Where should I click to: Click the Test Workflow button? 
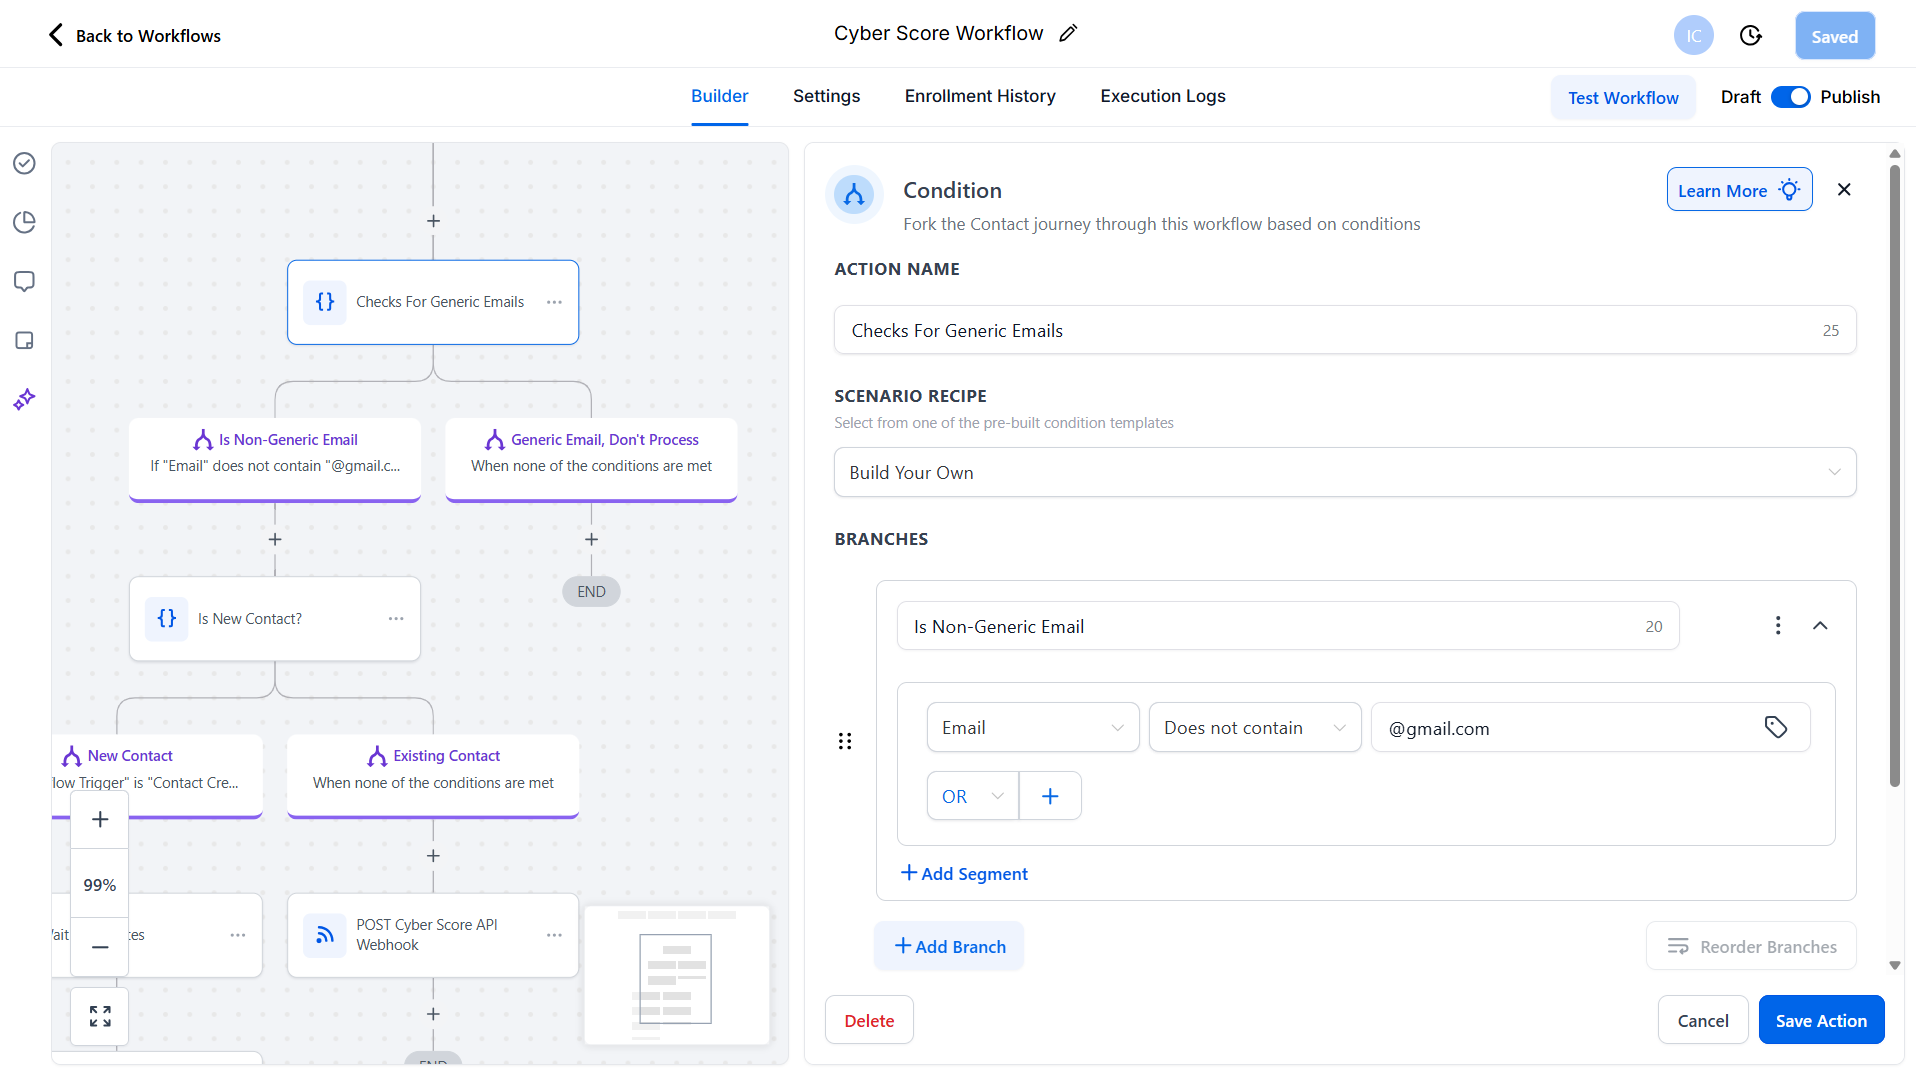click(1623, 97)
